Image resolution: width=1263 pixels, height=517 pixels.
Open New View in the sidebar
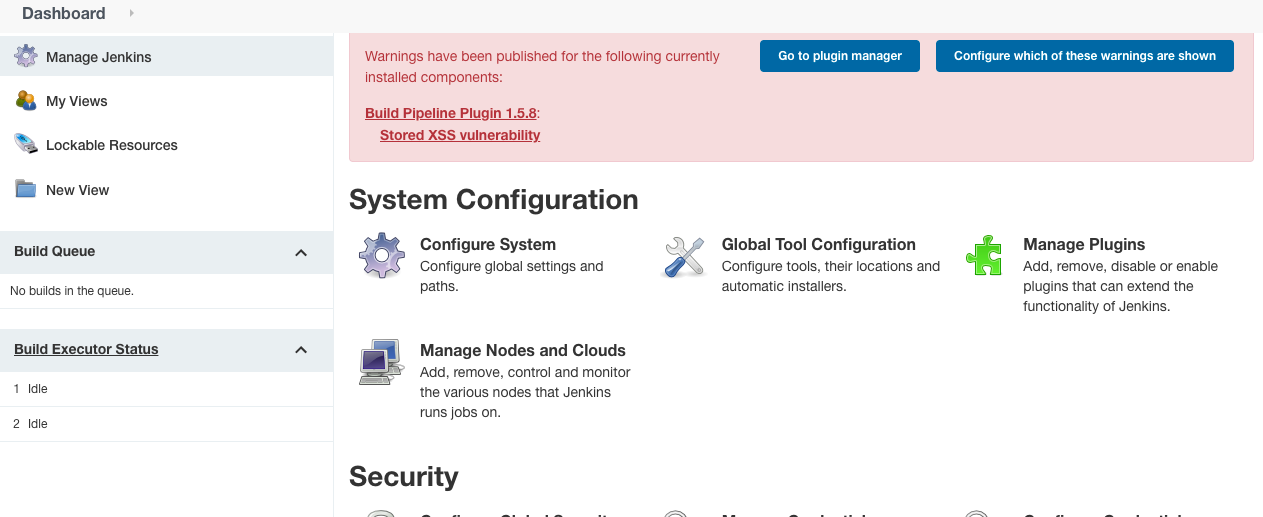(78, 190)
